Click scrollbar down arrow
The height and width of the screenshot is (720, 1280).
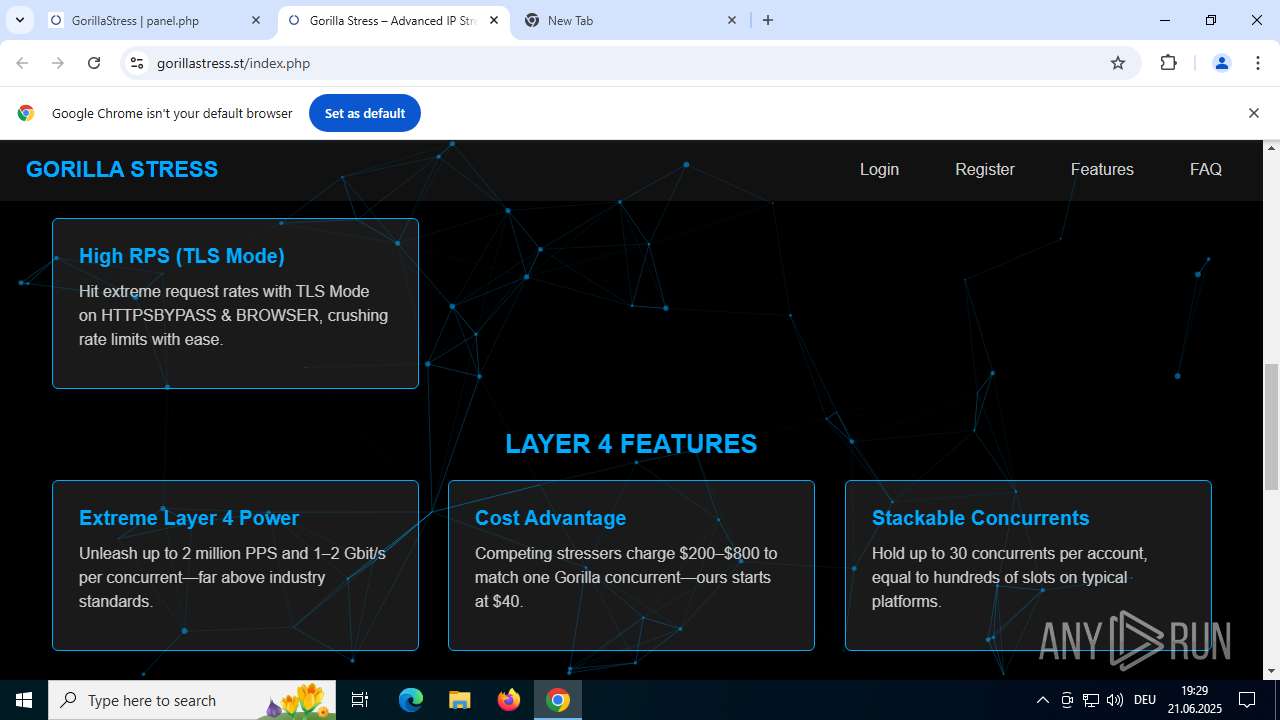[x=1271, y=671]
